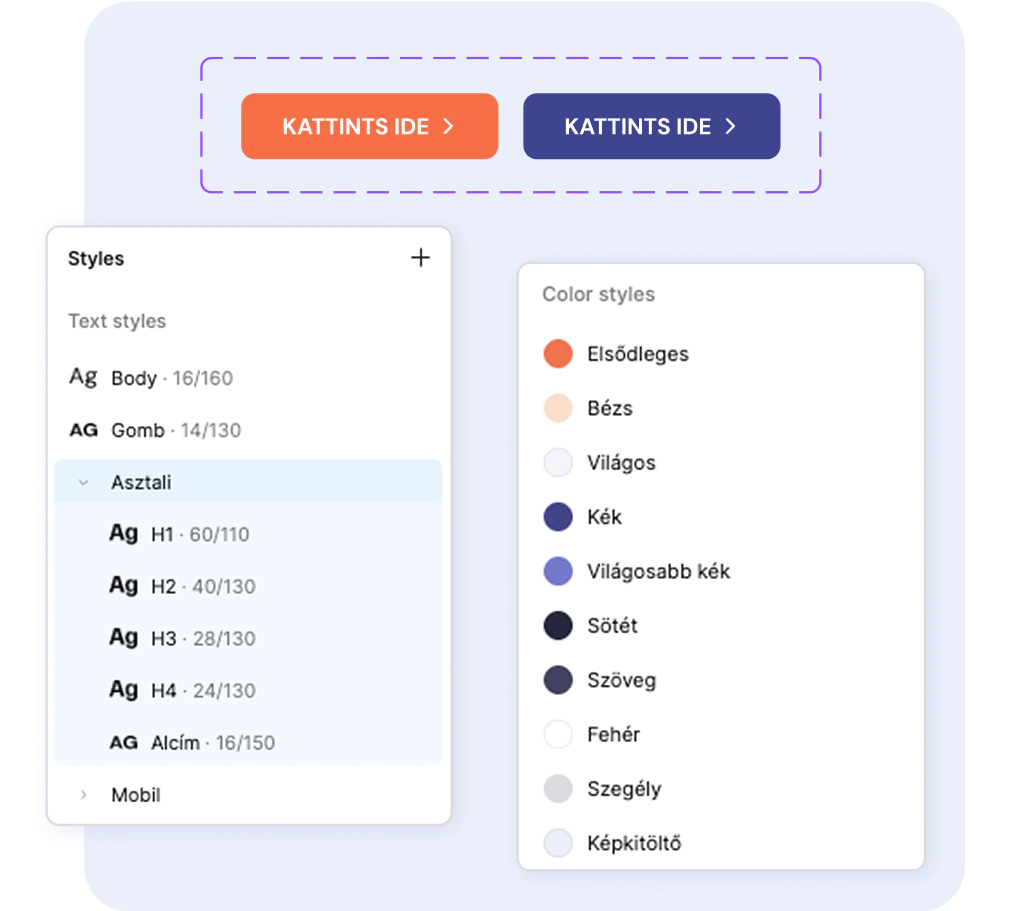
Task: Select the Ag preview icon for H2
Action: (x=123, y=585)
